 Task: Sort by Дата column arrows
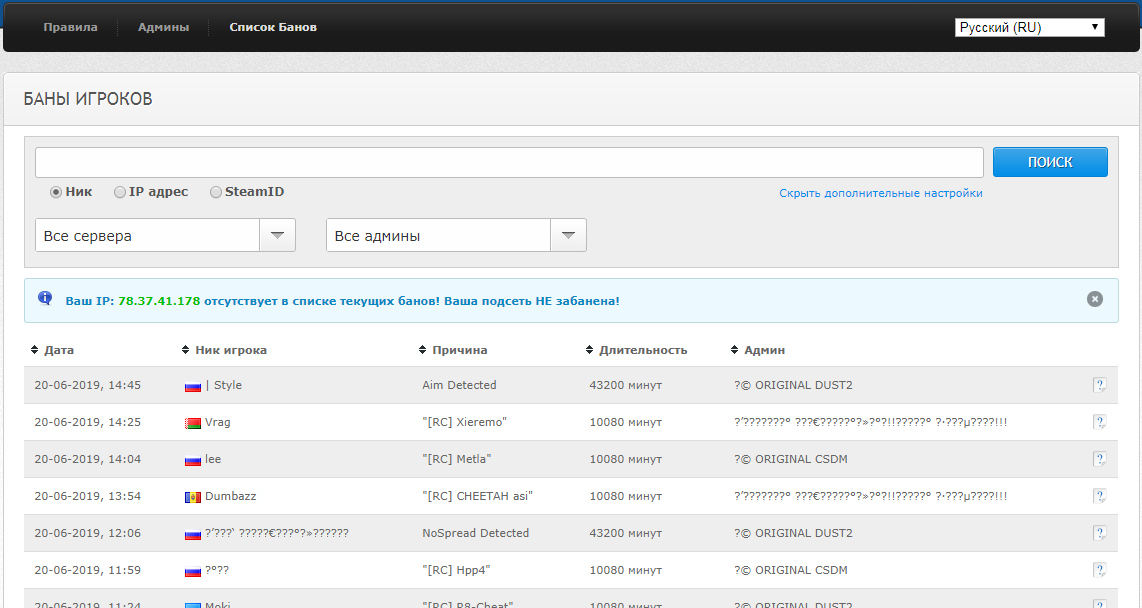click(34, 350)
